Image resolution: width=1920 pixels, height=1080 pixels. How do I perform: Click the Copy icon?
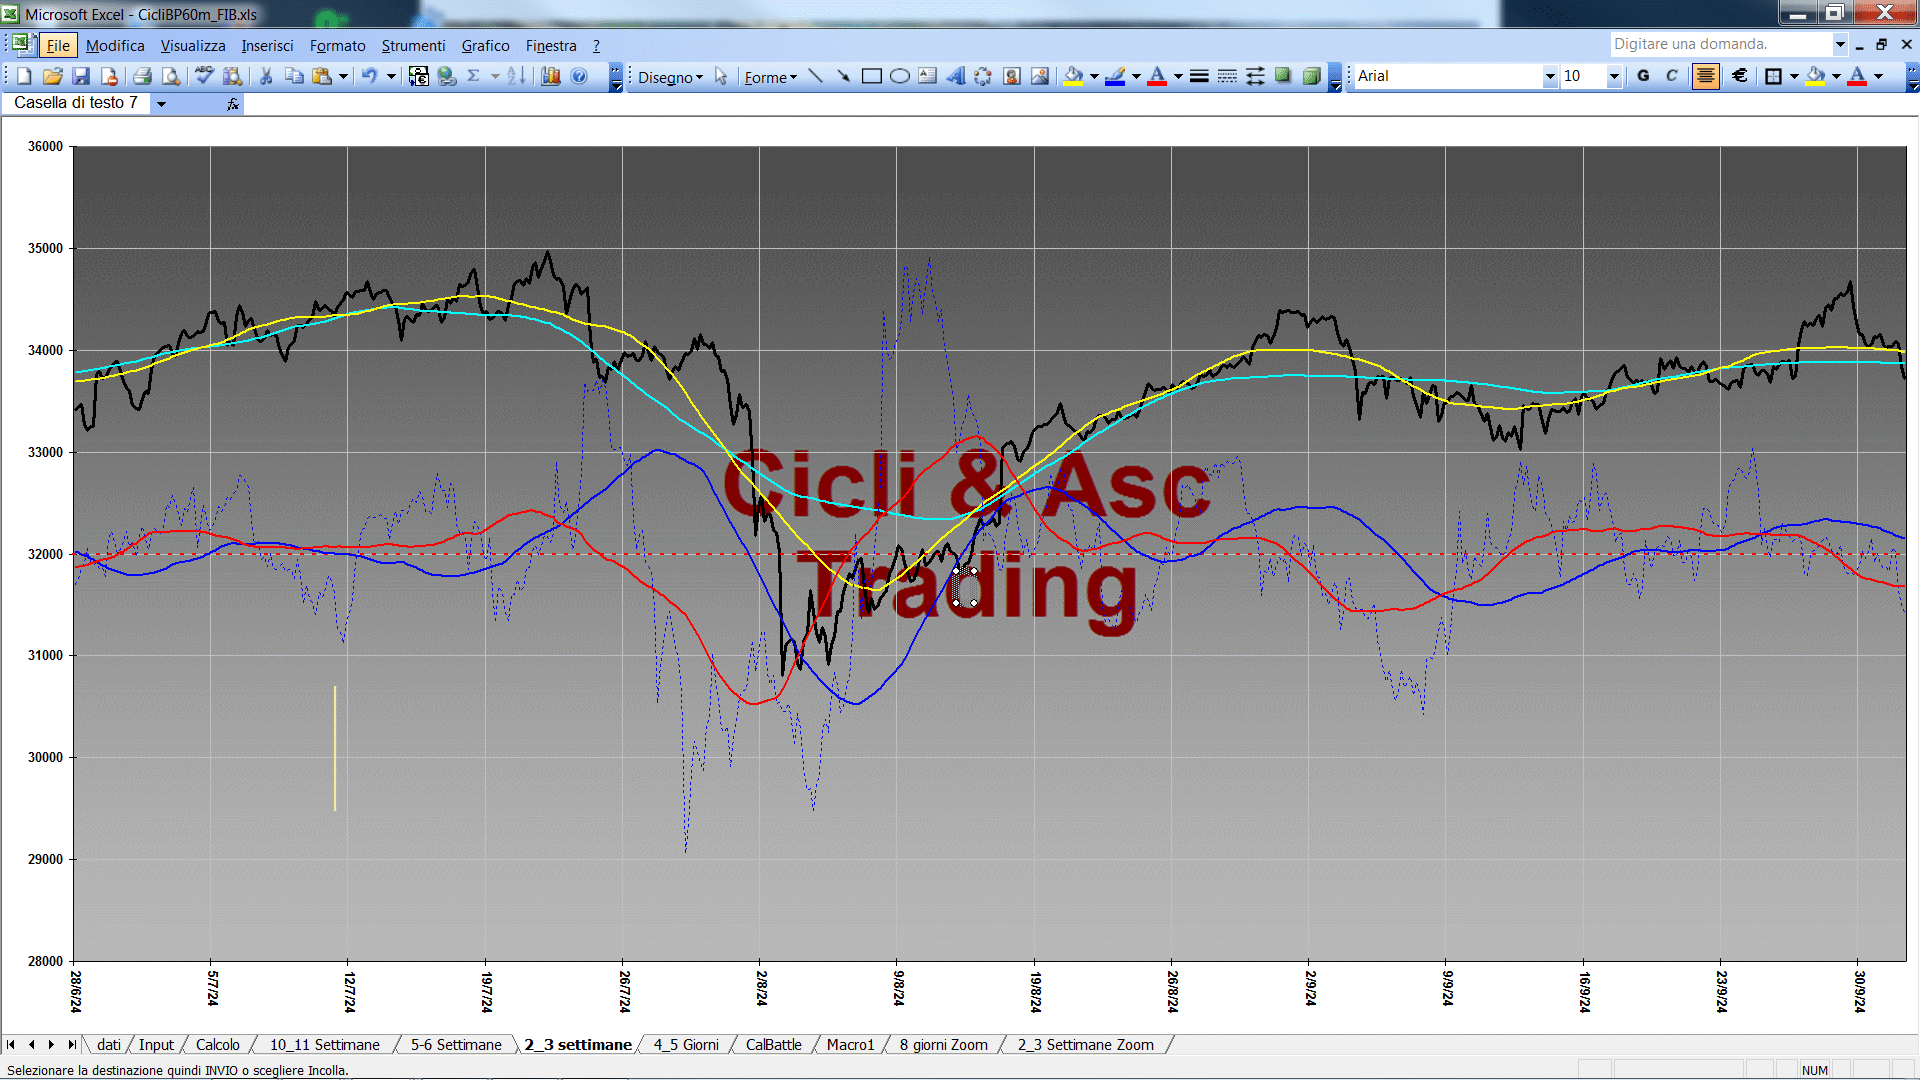(294, 76)
